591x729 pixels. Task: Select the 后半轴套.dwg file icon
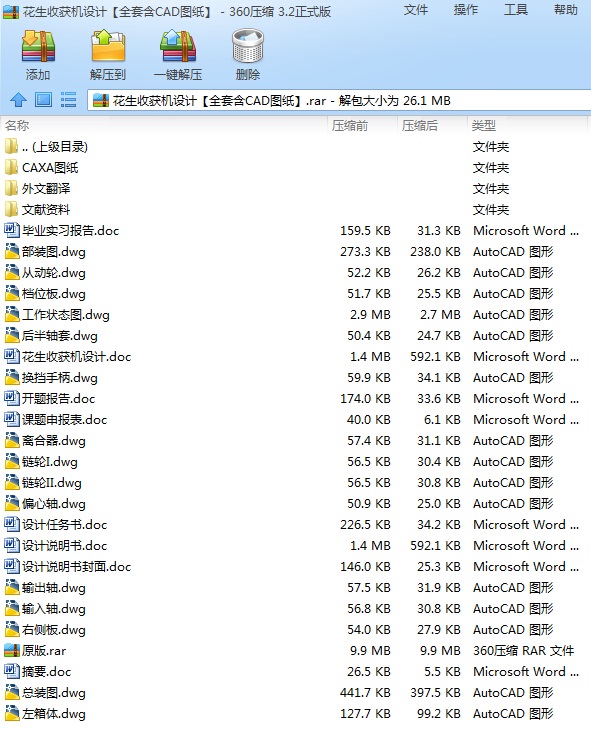11,335
